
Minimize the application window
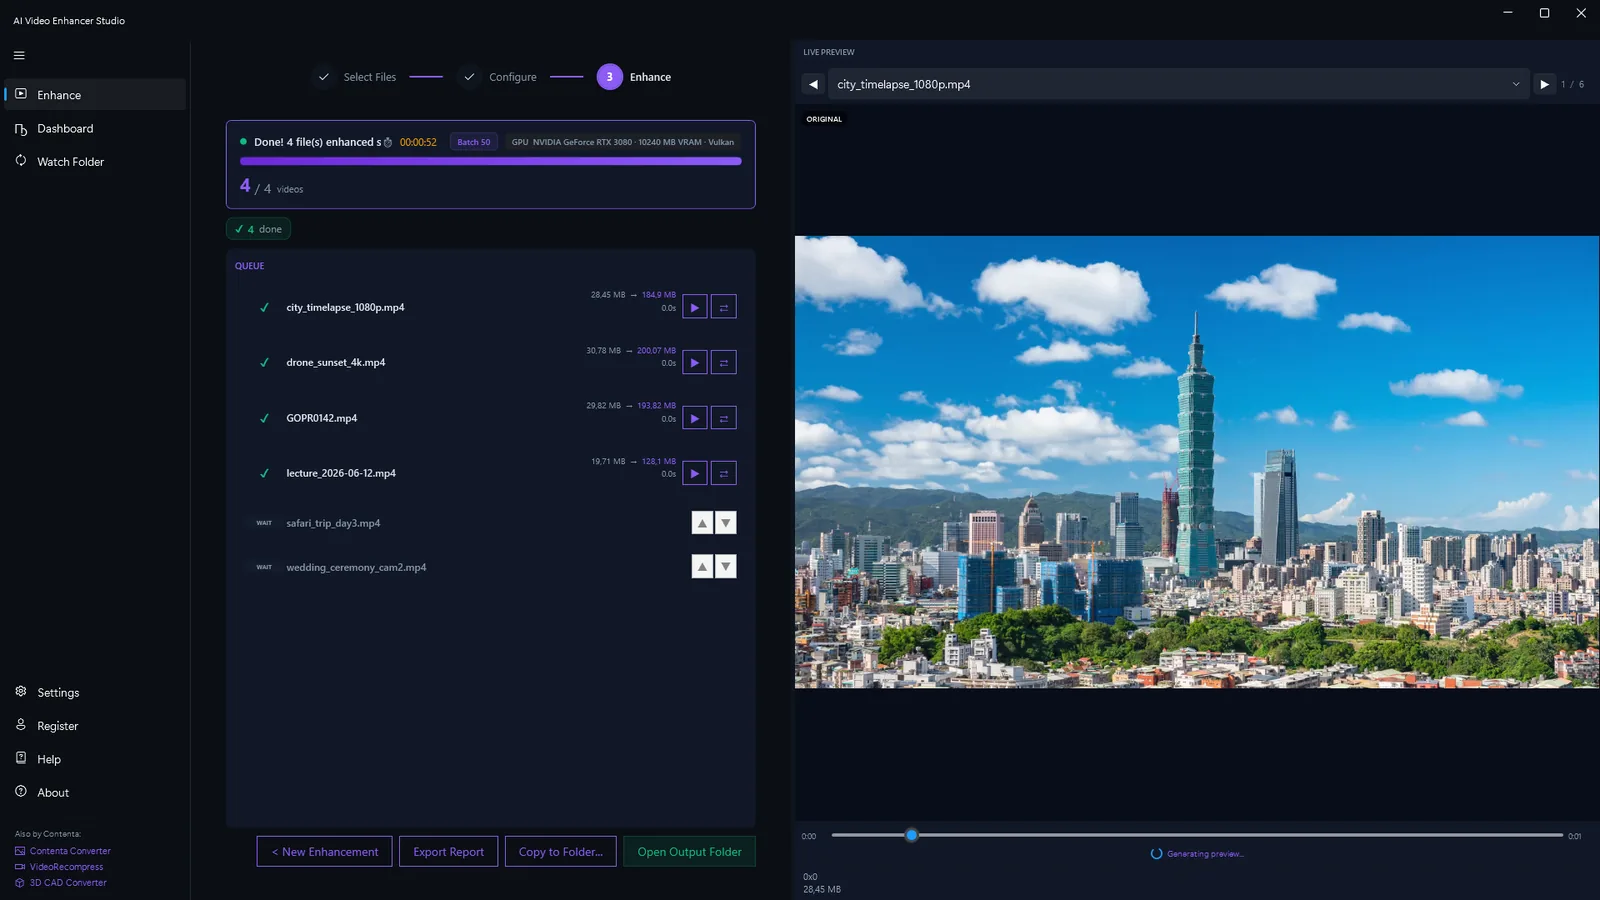pos(1508,13)
